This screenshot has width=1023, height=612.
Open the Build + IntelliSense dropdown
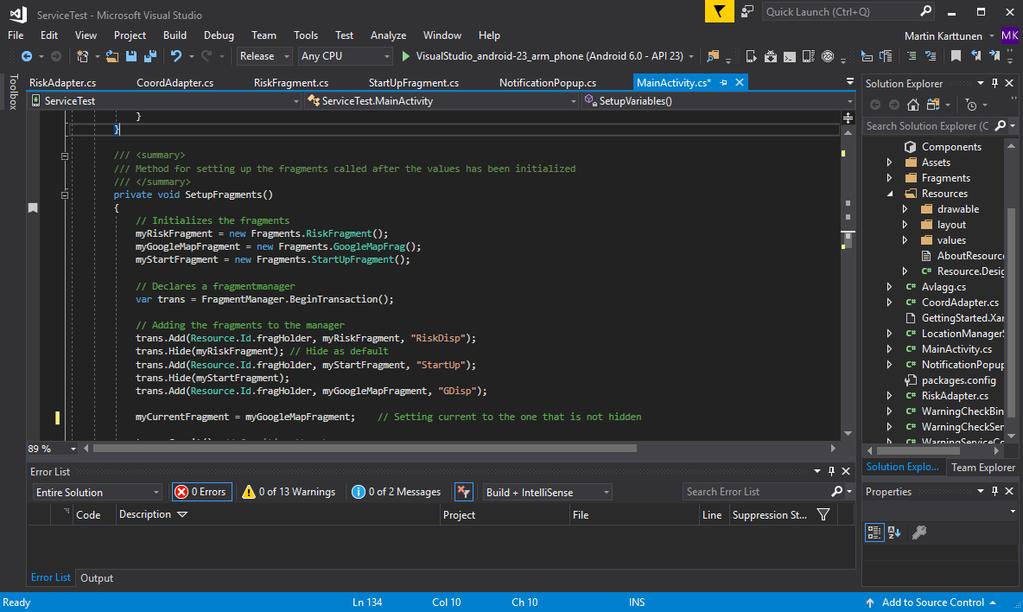tap(547, 492)
